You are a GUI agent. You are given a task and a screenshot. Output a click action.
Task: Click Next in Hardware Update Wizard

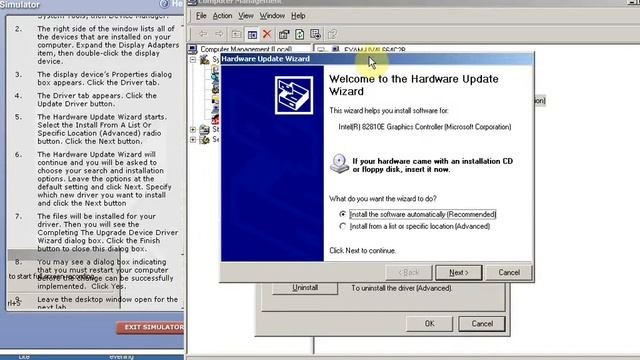(x=459, y=272)
